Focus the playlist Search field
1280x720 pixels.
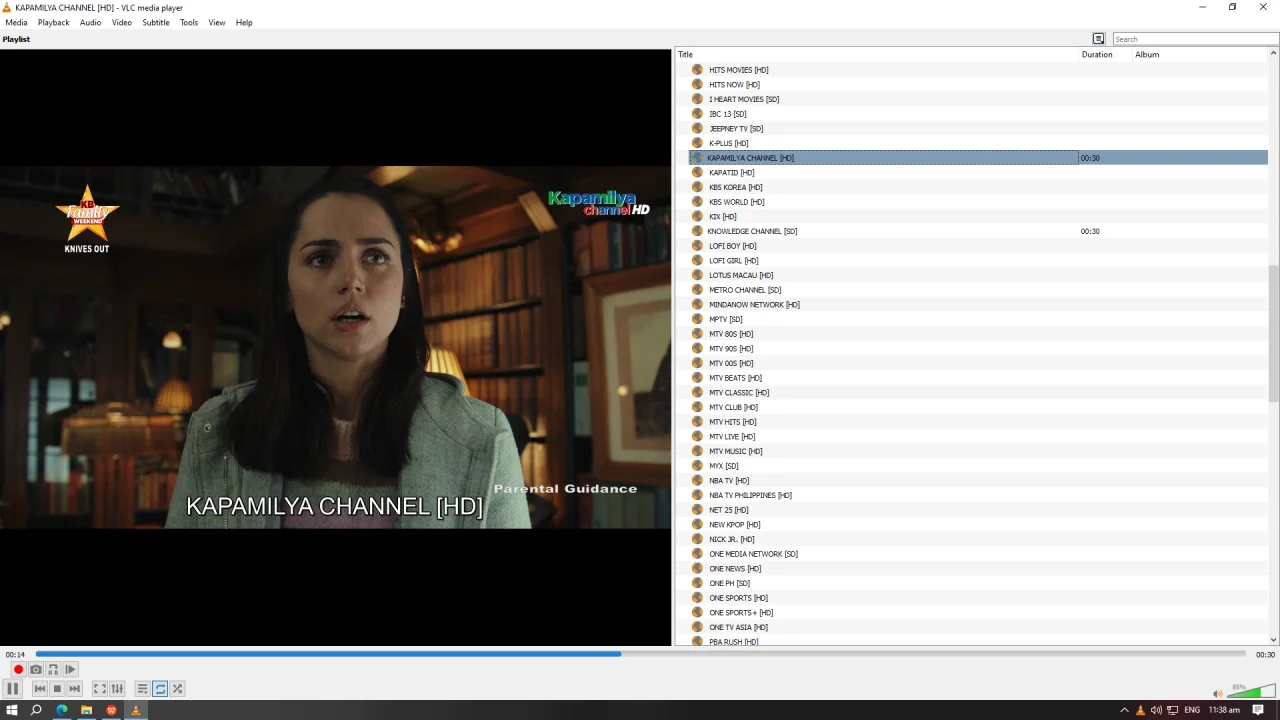(x=1196, y=39)
